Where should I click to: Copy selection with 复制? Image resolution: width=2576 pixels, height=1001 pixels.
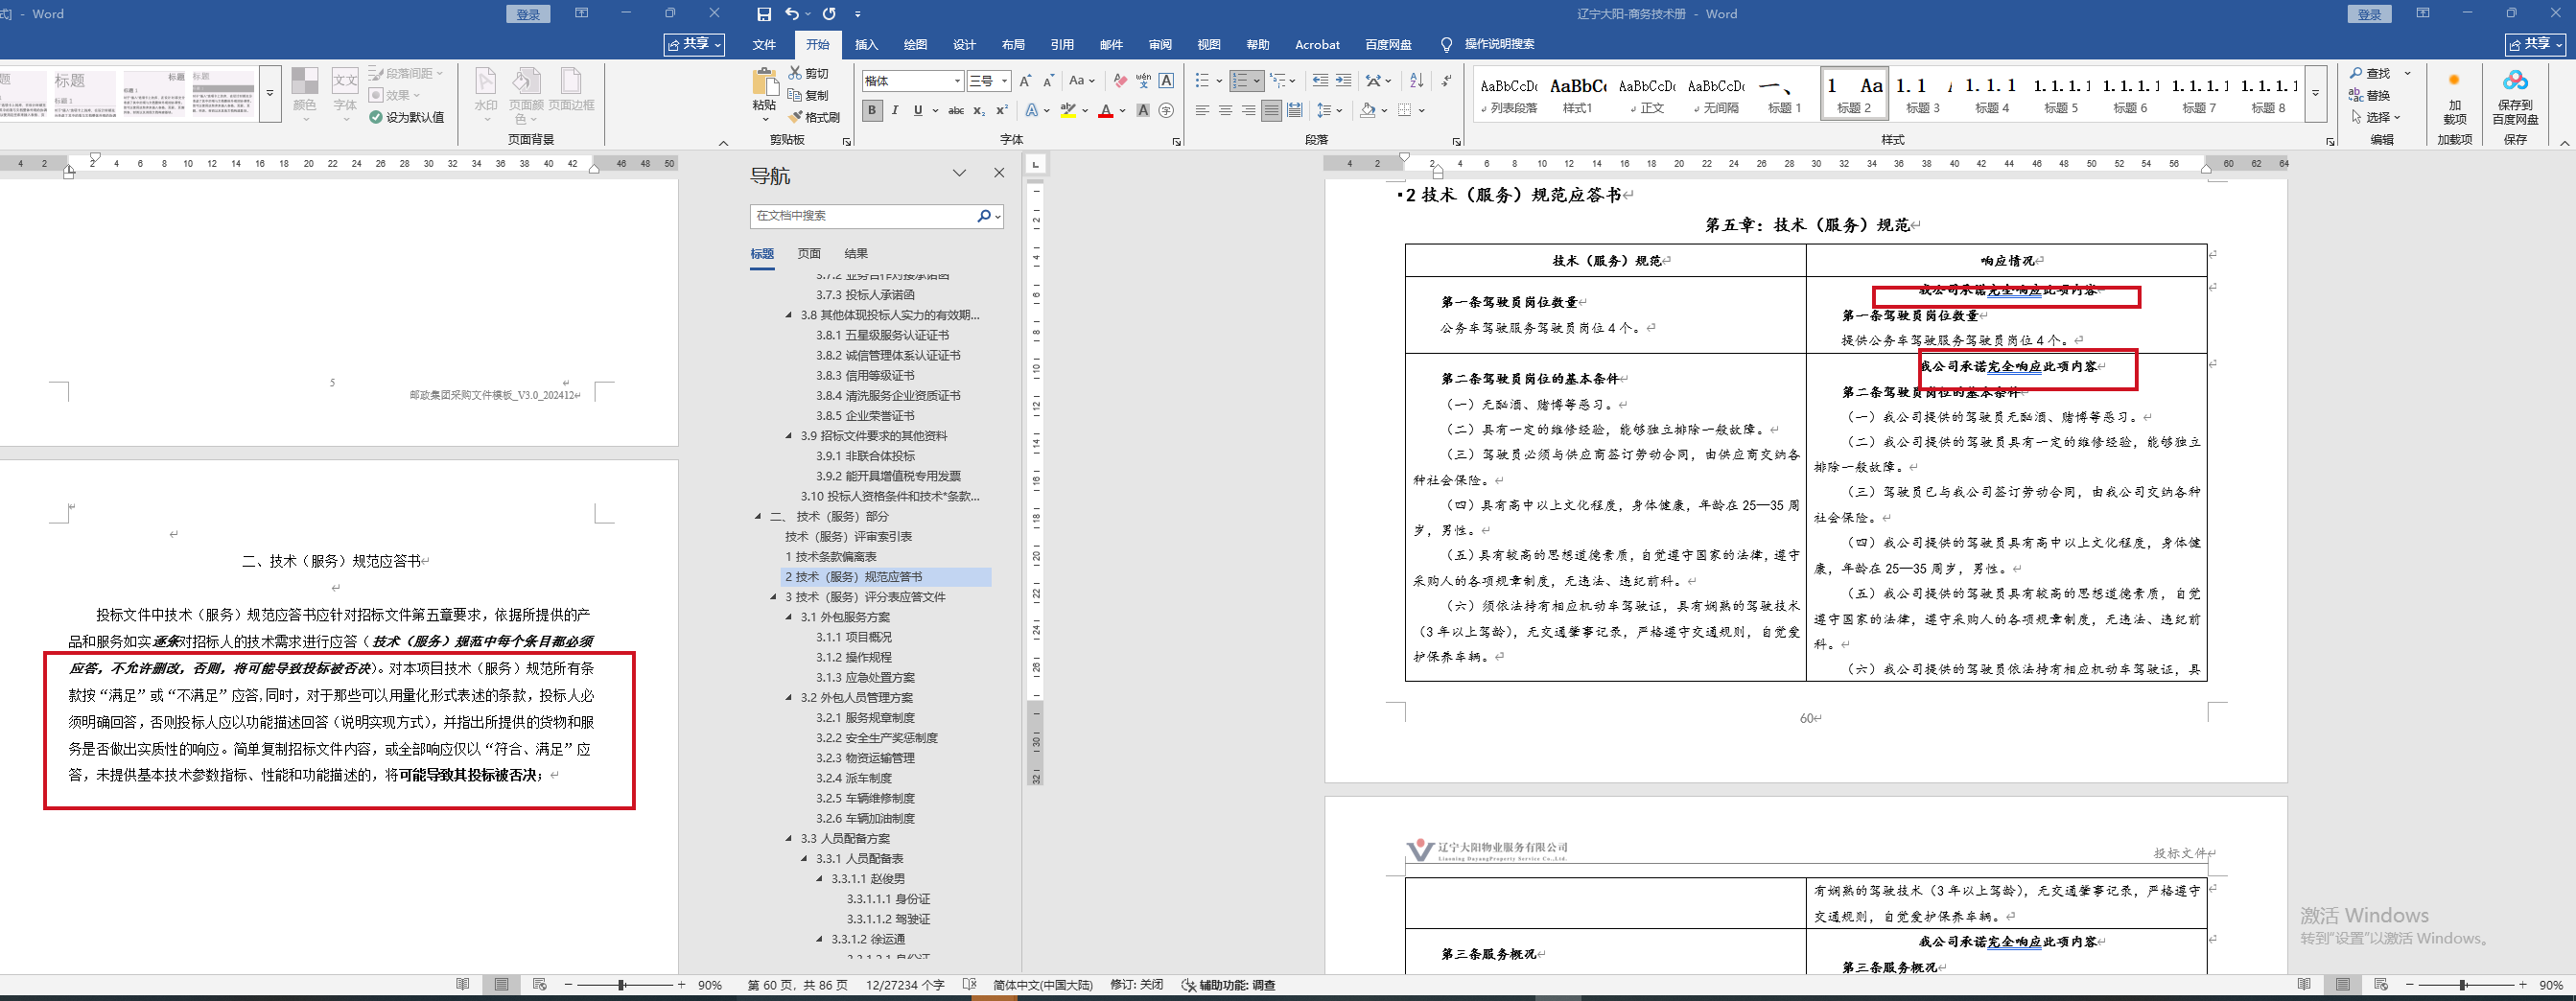(x=809, y=95)
